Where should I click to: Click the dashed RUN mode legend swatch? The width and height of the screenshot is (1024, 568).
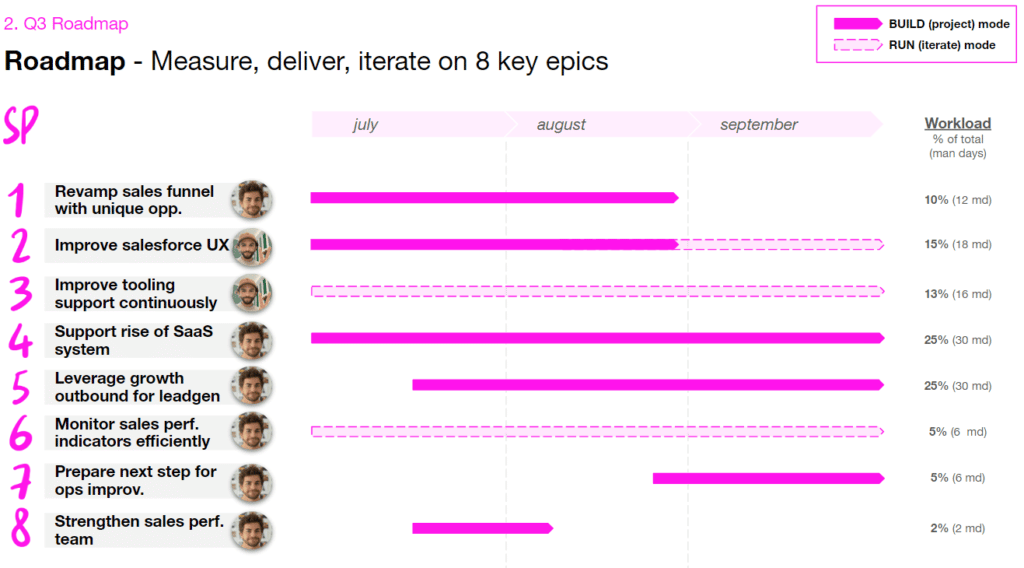point(857,45)
